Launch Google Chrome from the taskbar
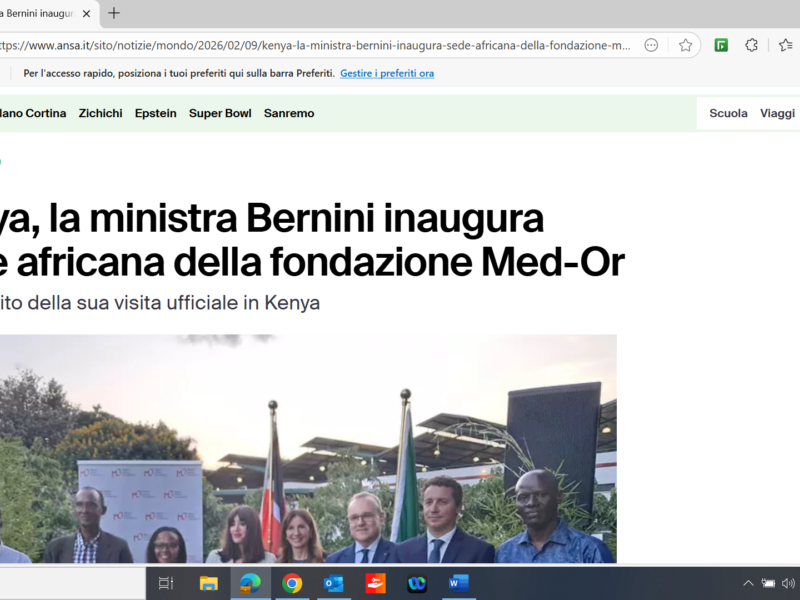This screenshot has width=800, height=600. pyautogui.click(x=291, y=583)
